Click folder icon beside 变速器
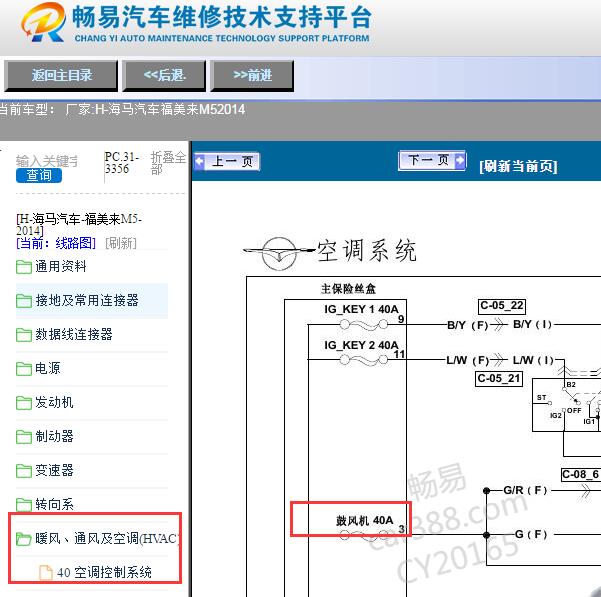This screenshot has height=597, width=601. (24, 471)
